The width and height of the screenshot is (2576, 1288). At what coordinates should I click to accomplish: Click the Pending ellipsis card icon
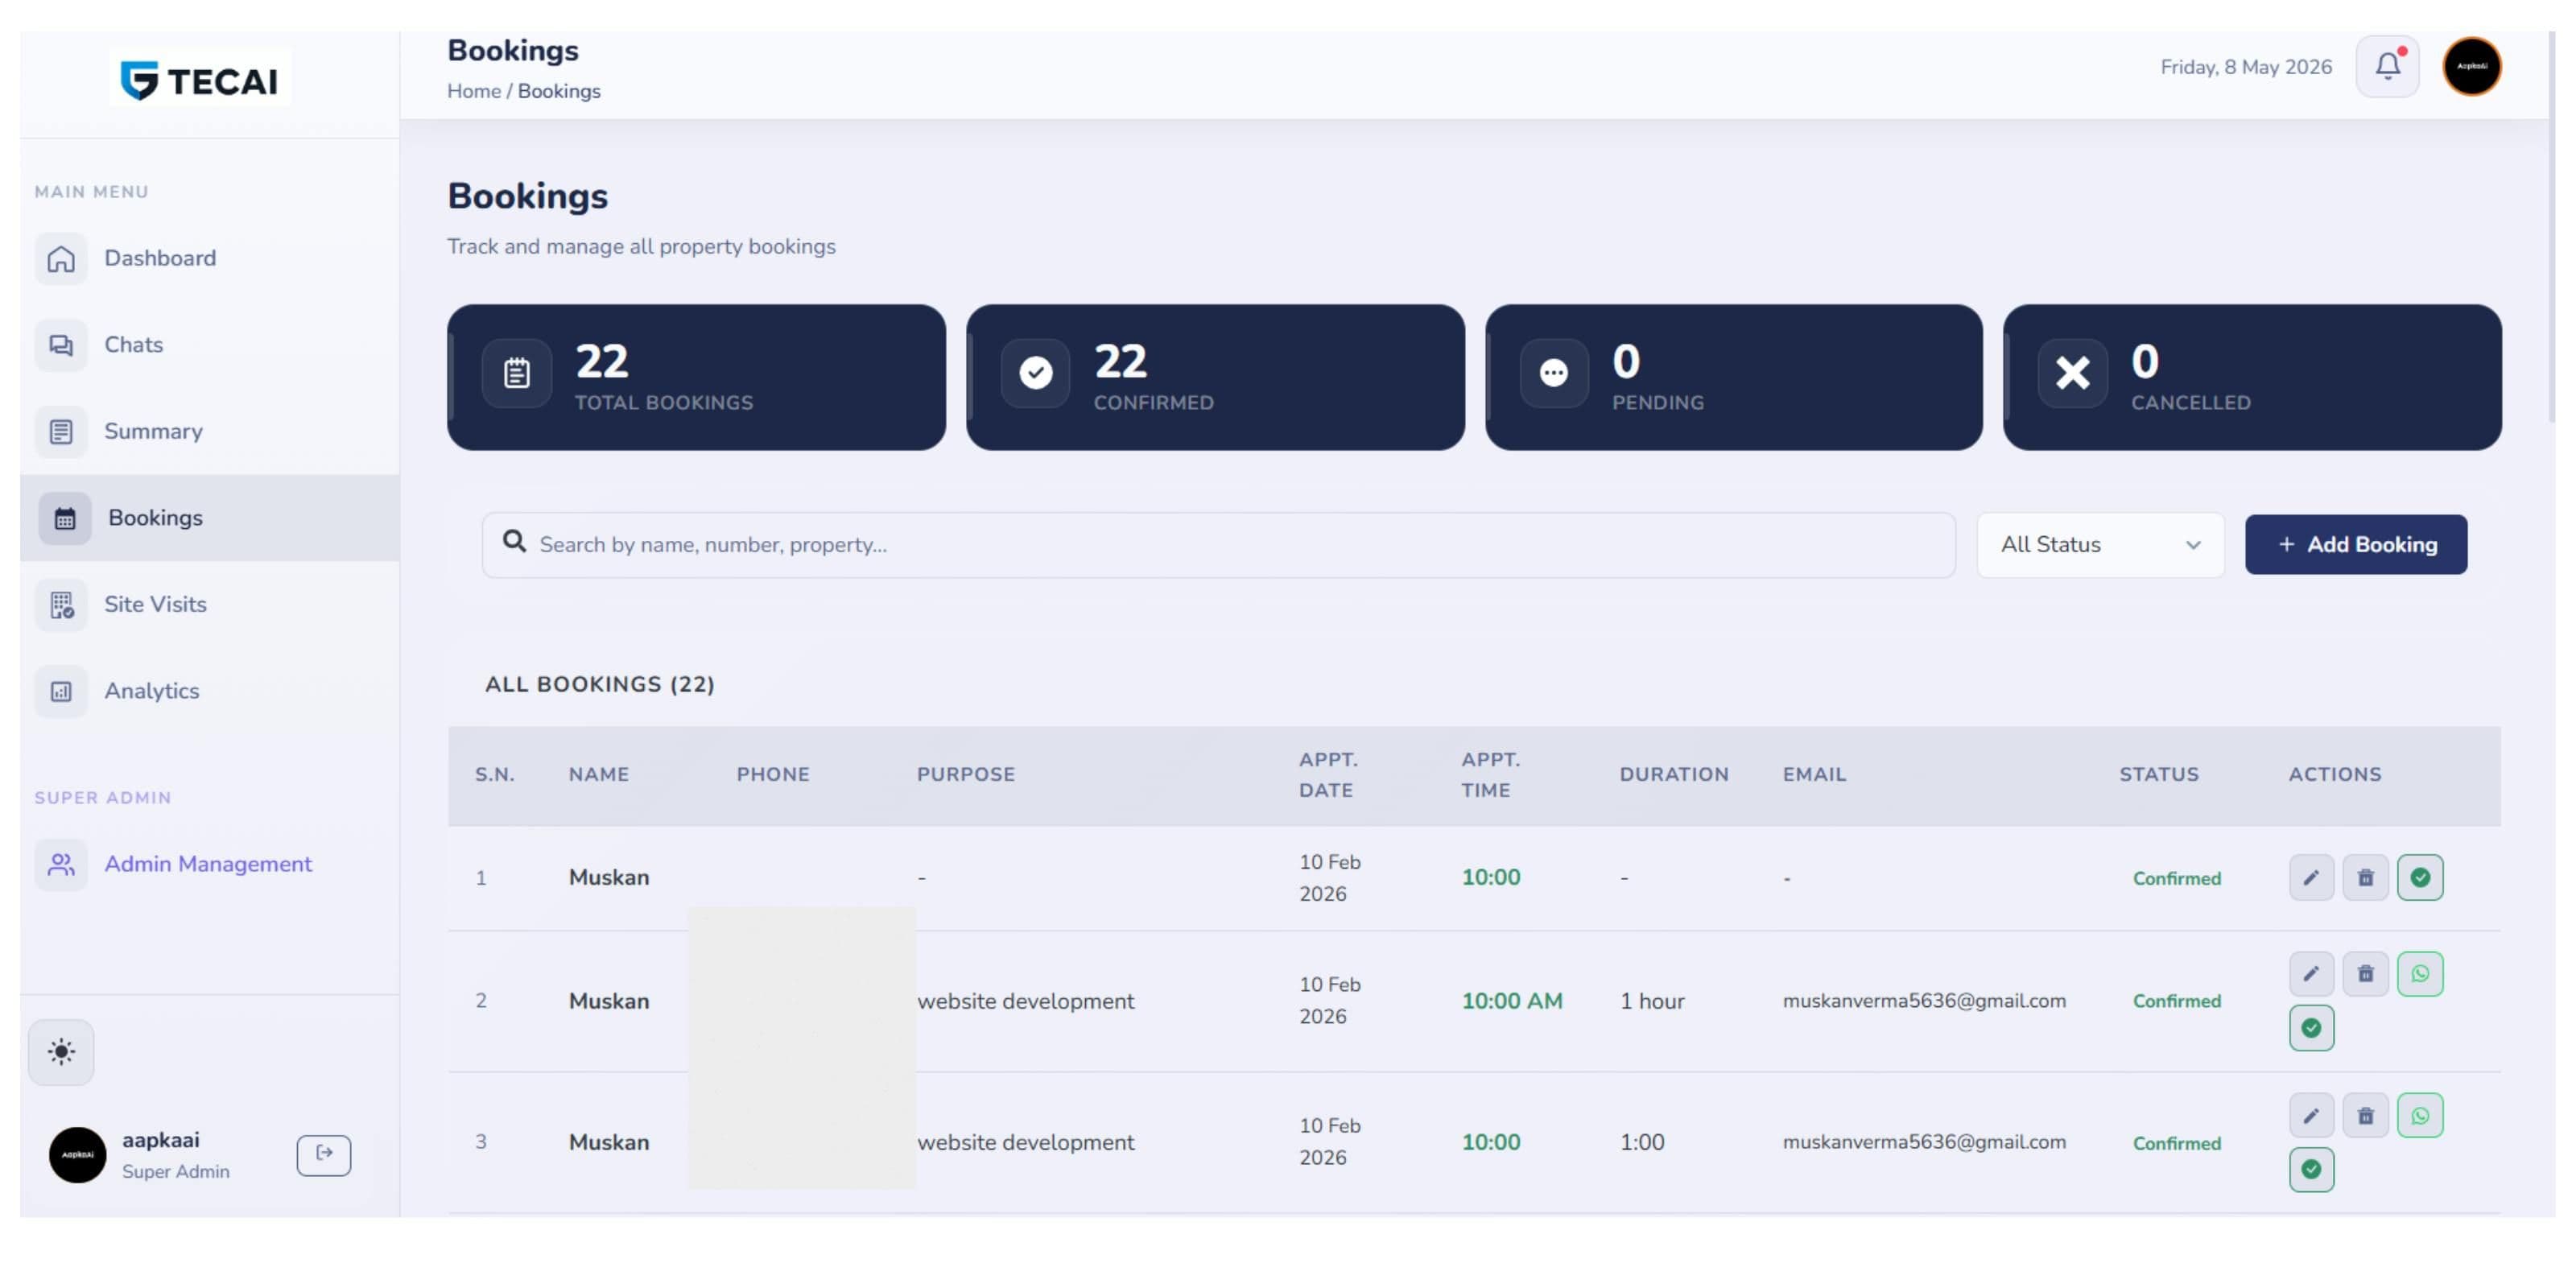1554,373
